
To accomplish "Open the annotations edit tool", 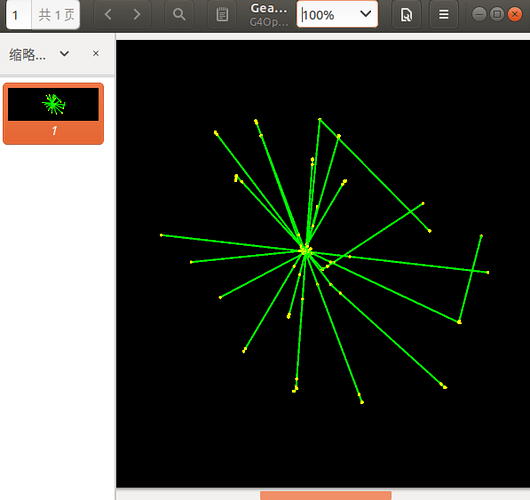I will (222, 15).
